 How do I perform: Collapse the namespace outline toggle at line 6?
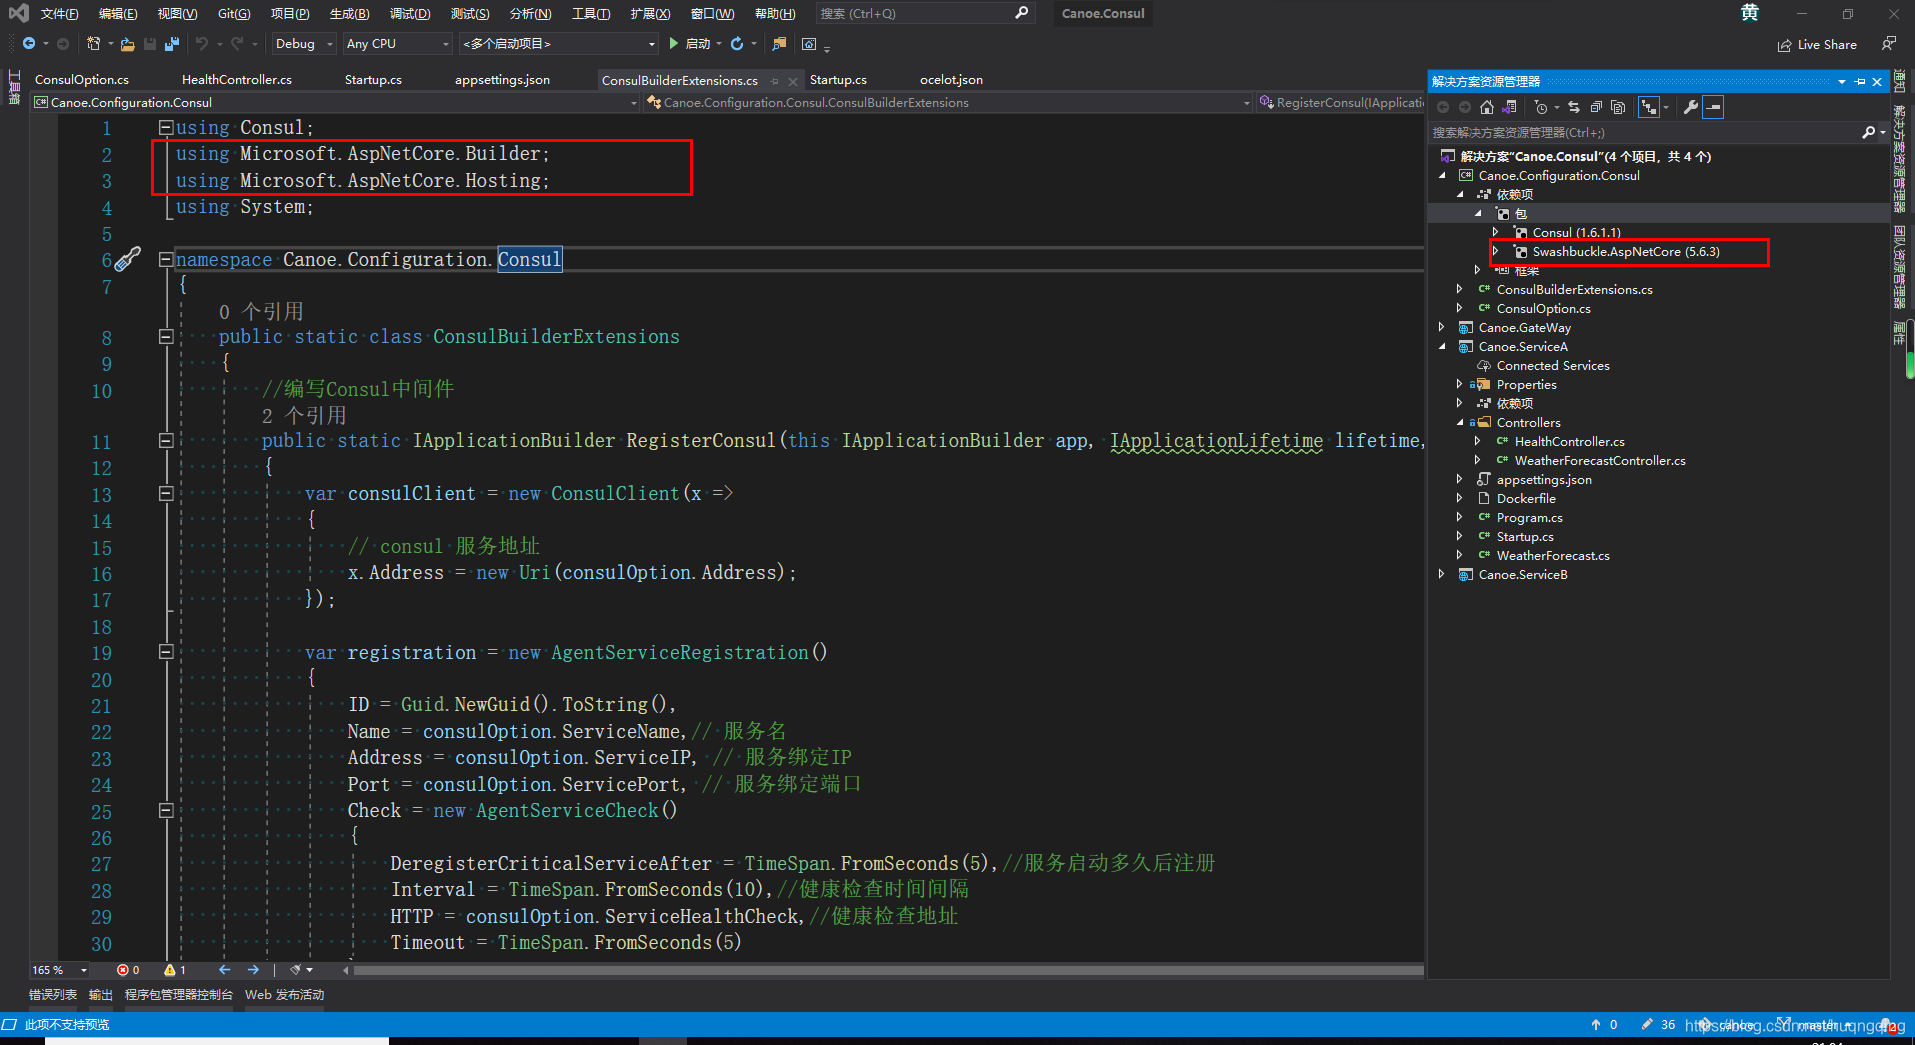(166, 259)
